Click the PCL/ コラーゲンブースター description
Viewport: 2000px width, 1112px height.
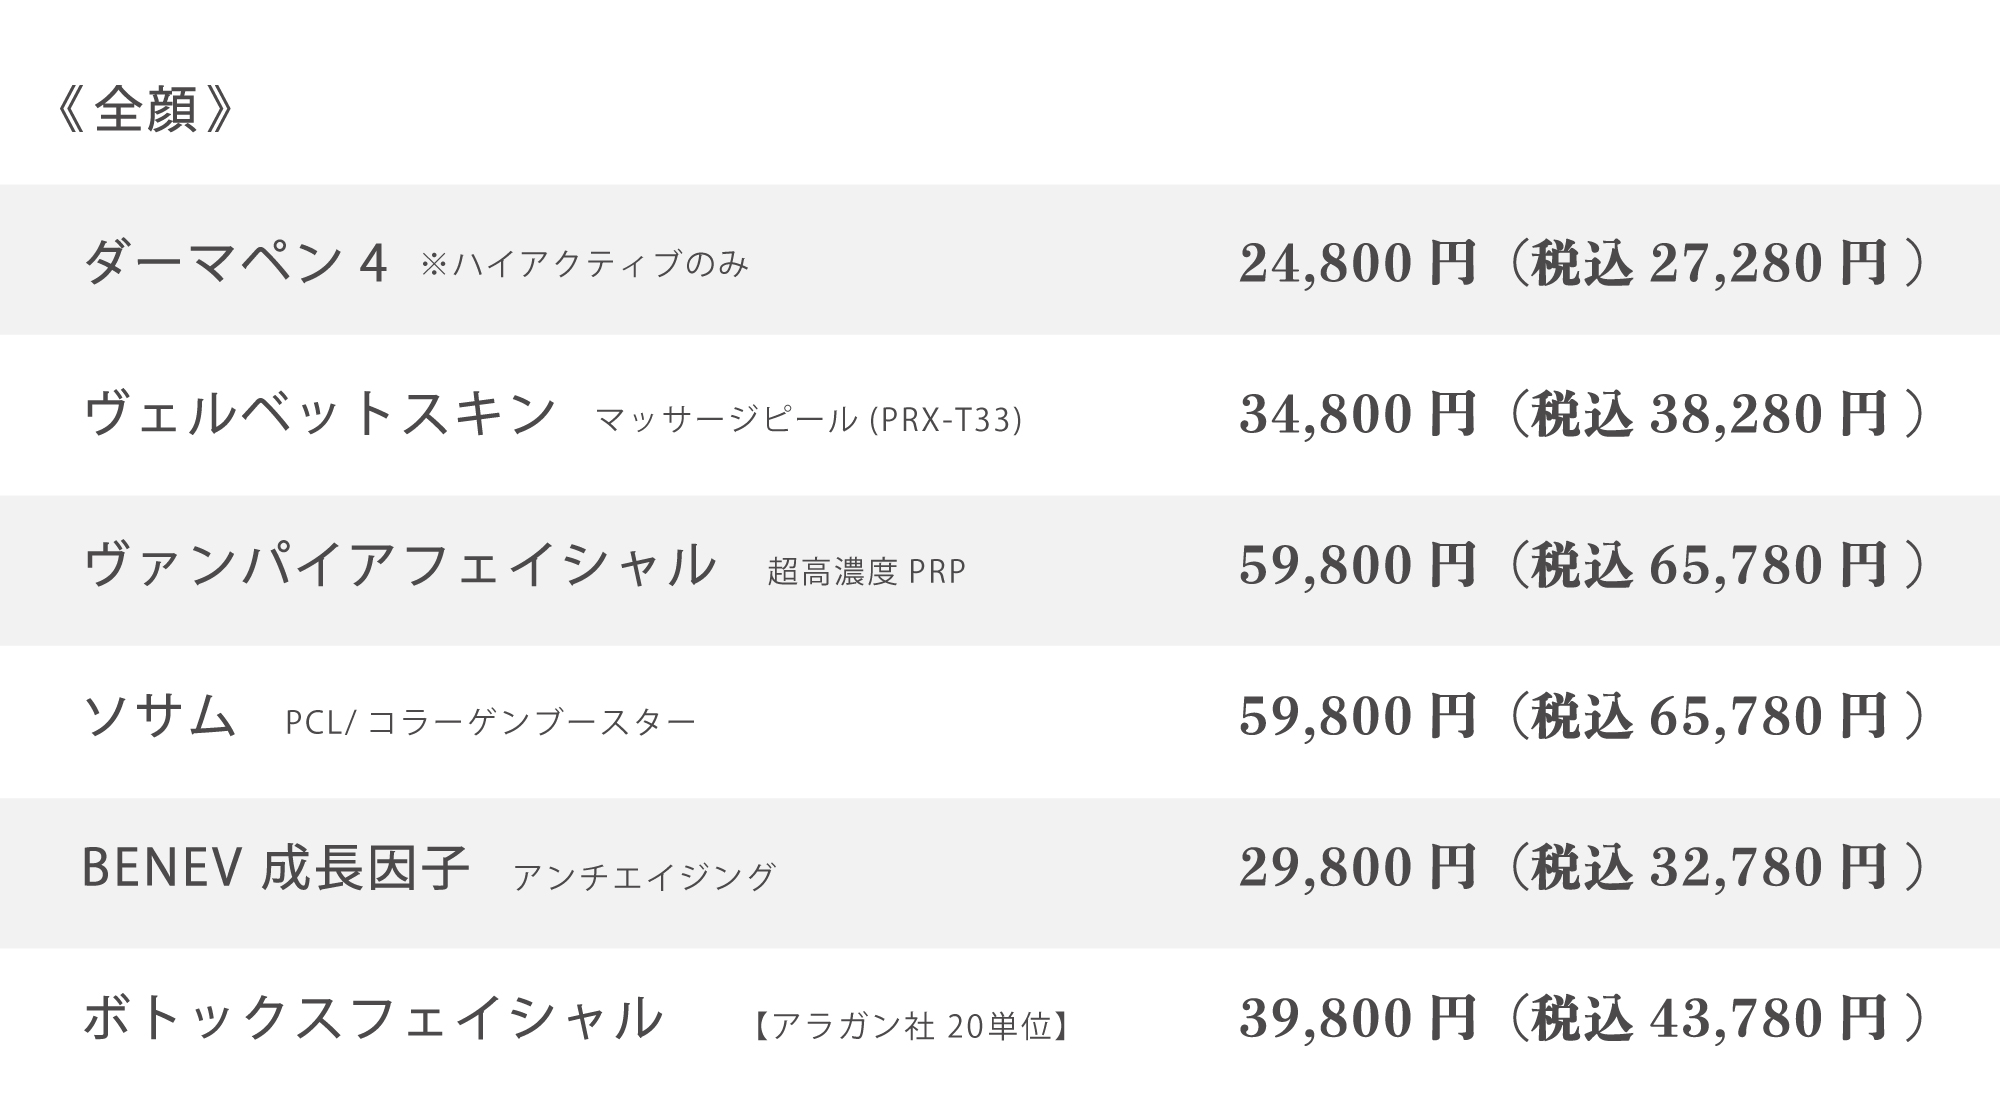490,722
